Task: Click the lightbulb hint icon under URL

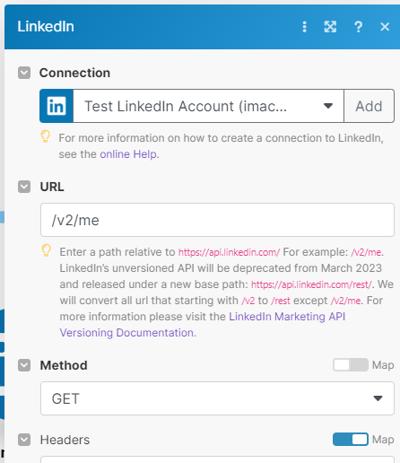Action: [x=46, y=250]
